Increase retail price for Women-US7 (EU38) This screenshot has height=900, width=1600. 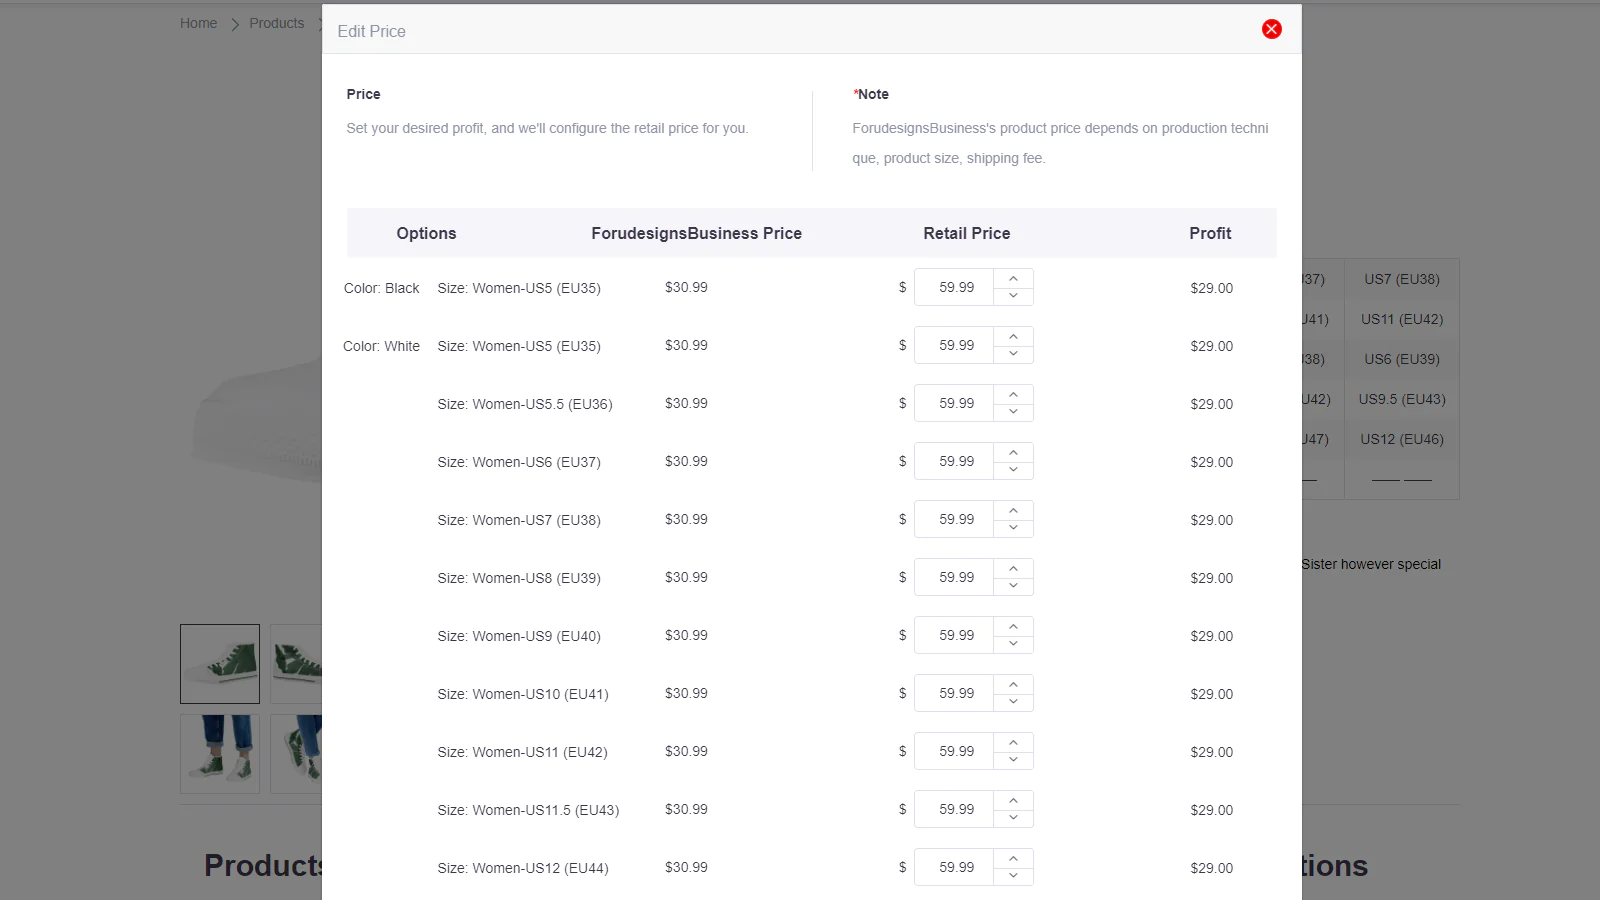(x=1013, y=510)
